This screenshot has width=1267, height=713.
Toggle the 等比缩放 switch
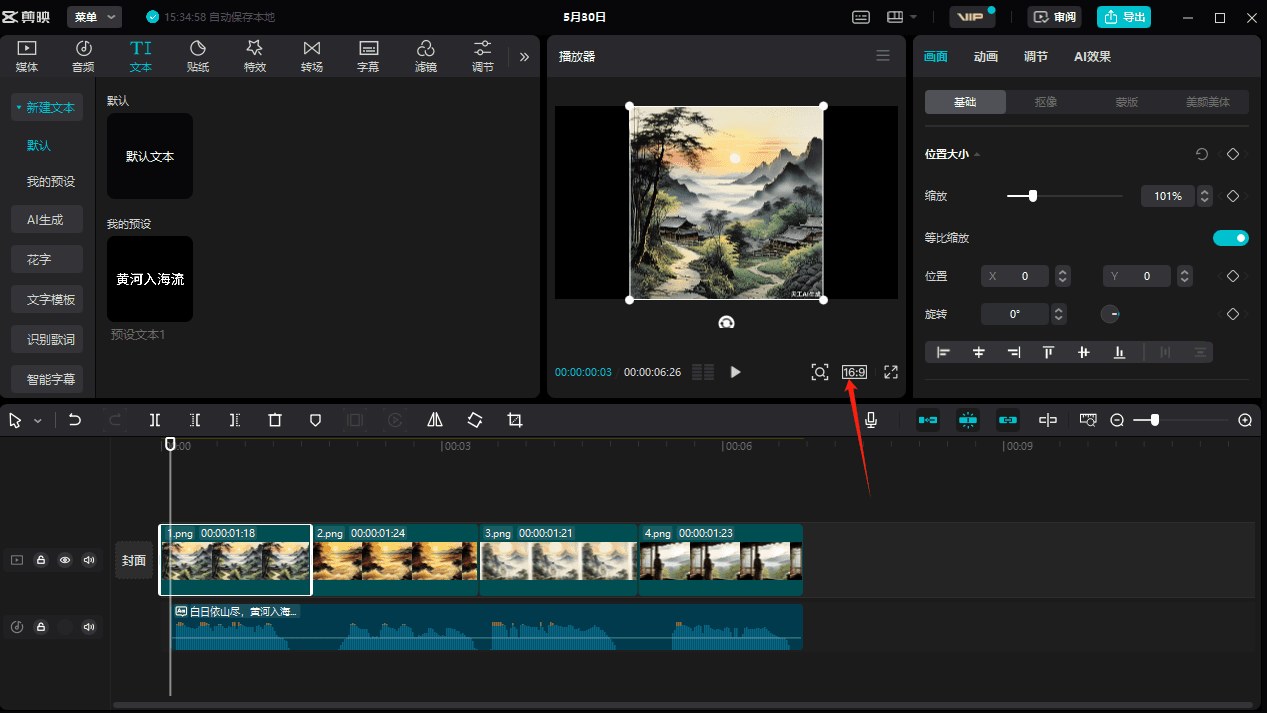[1231, 238]
